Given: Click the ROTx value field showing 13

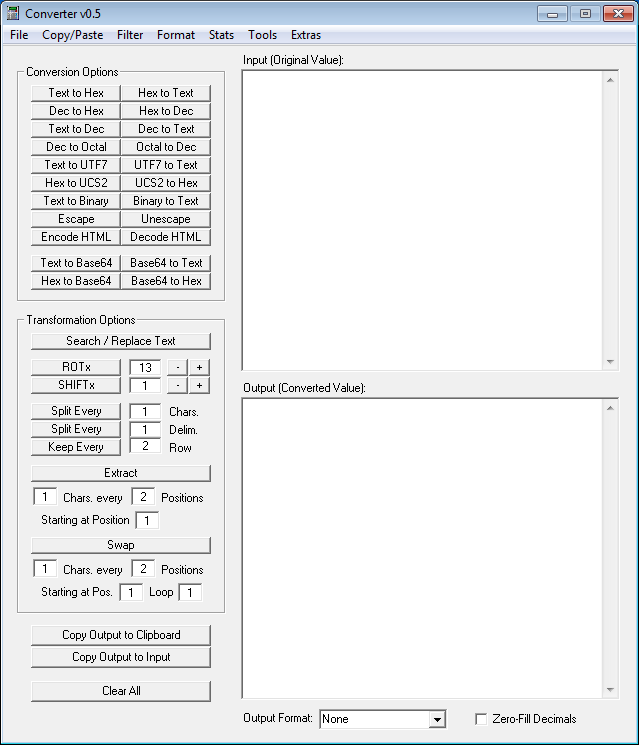Looking at the screenshot, I should [x=145, y=367].
